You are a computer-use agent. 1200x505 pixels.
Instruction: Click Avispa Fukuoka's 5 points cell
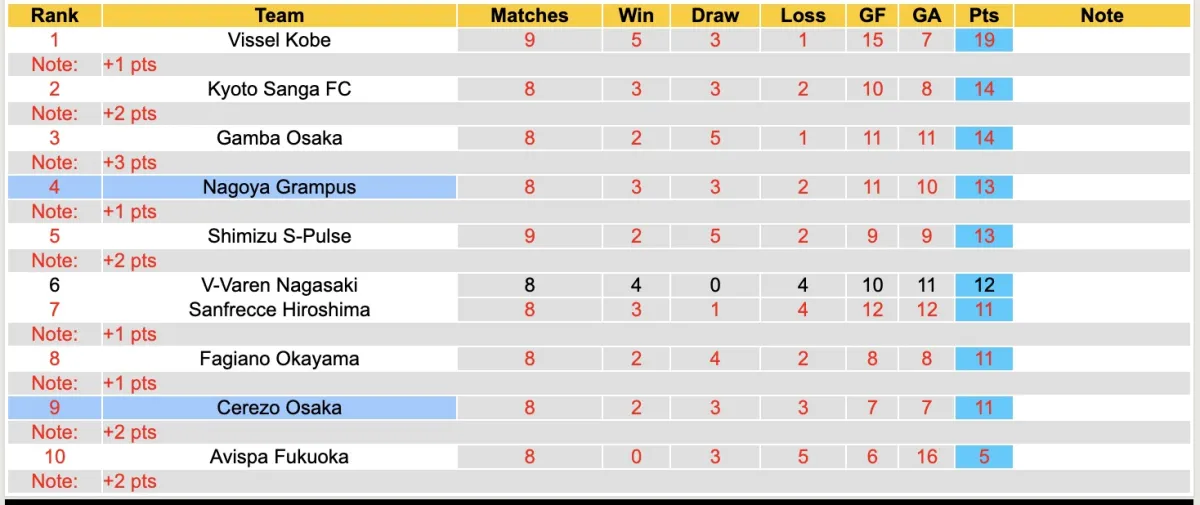[x=983, y=456]
